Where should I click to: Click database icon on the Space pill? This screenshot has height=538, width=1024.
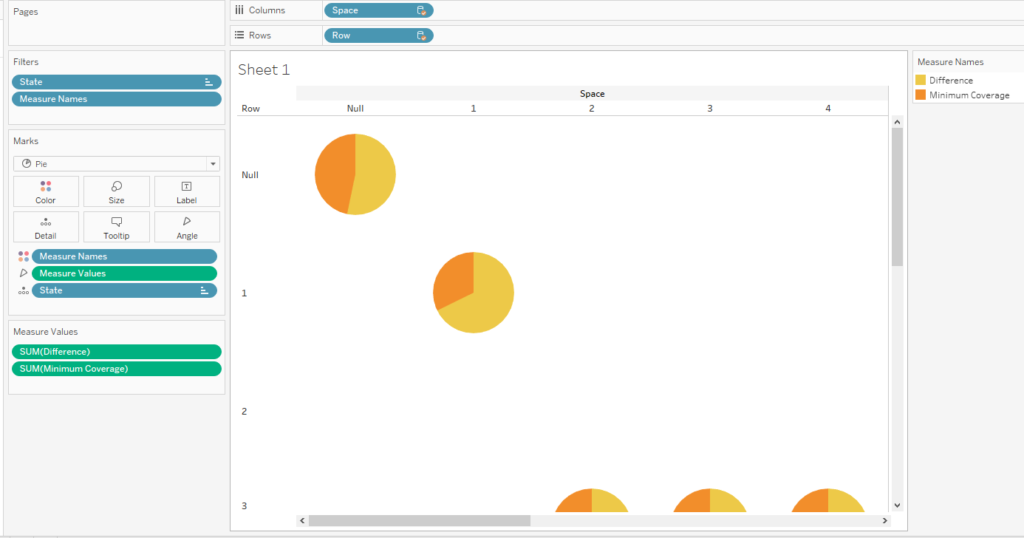(x=421, y=10)
